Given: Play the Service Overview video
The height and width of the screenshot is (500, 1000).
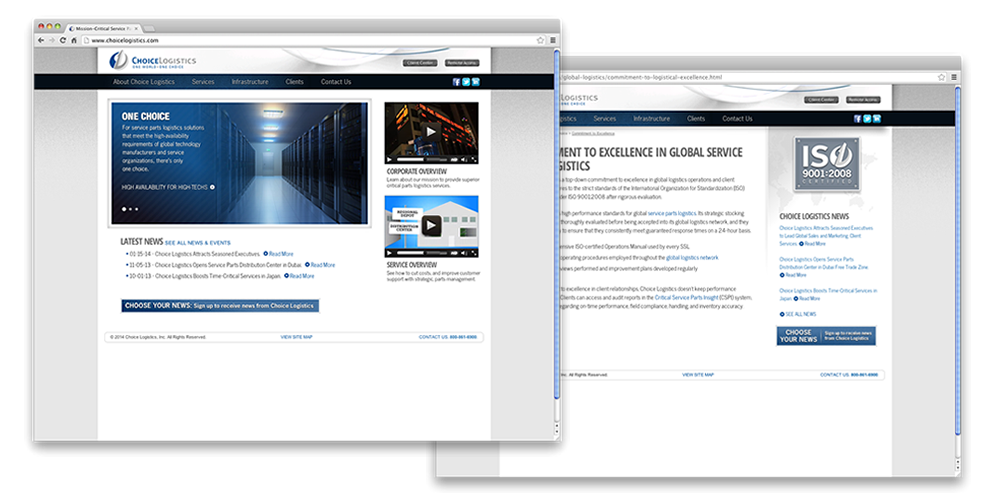Looking at the screenshot, I should click(x=431, y=225).
